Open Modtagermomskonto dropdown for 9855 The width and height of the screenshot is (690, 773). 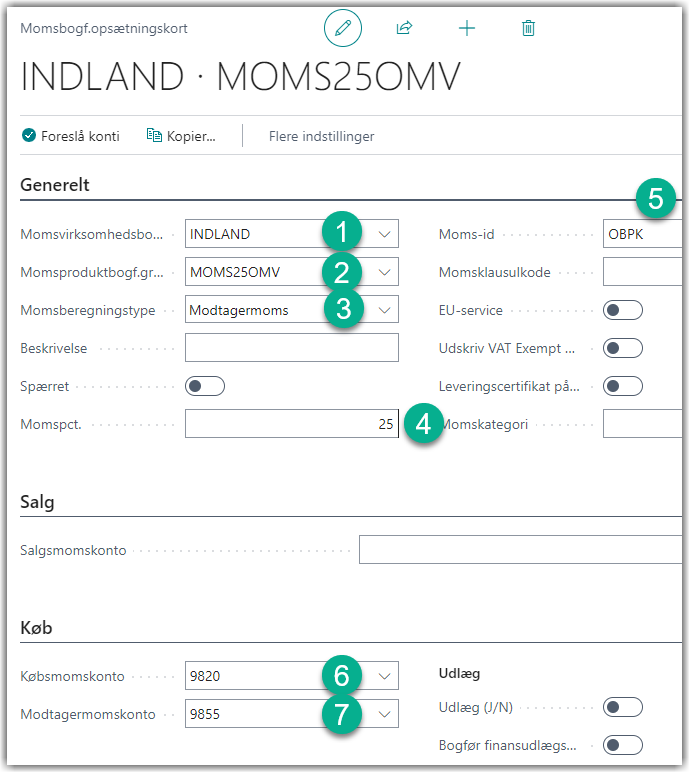click(x=384, y=714)
